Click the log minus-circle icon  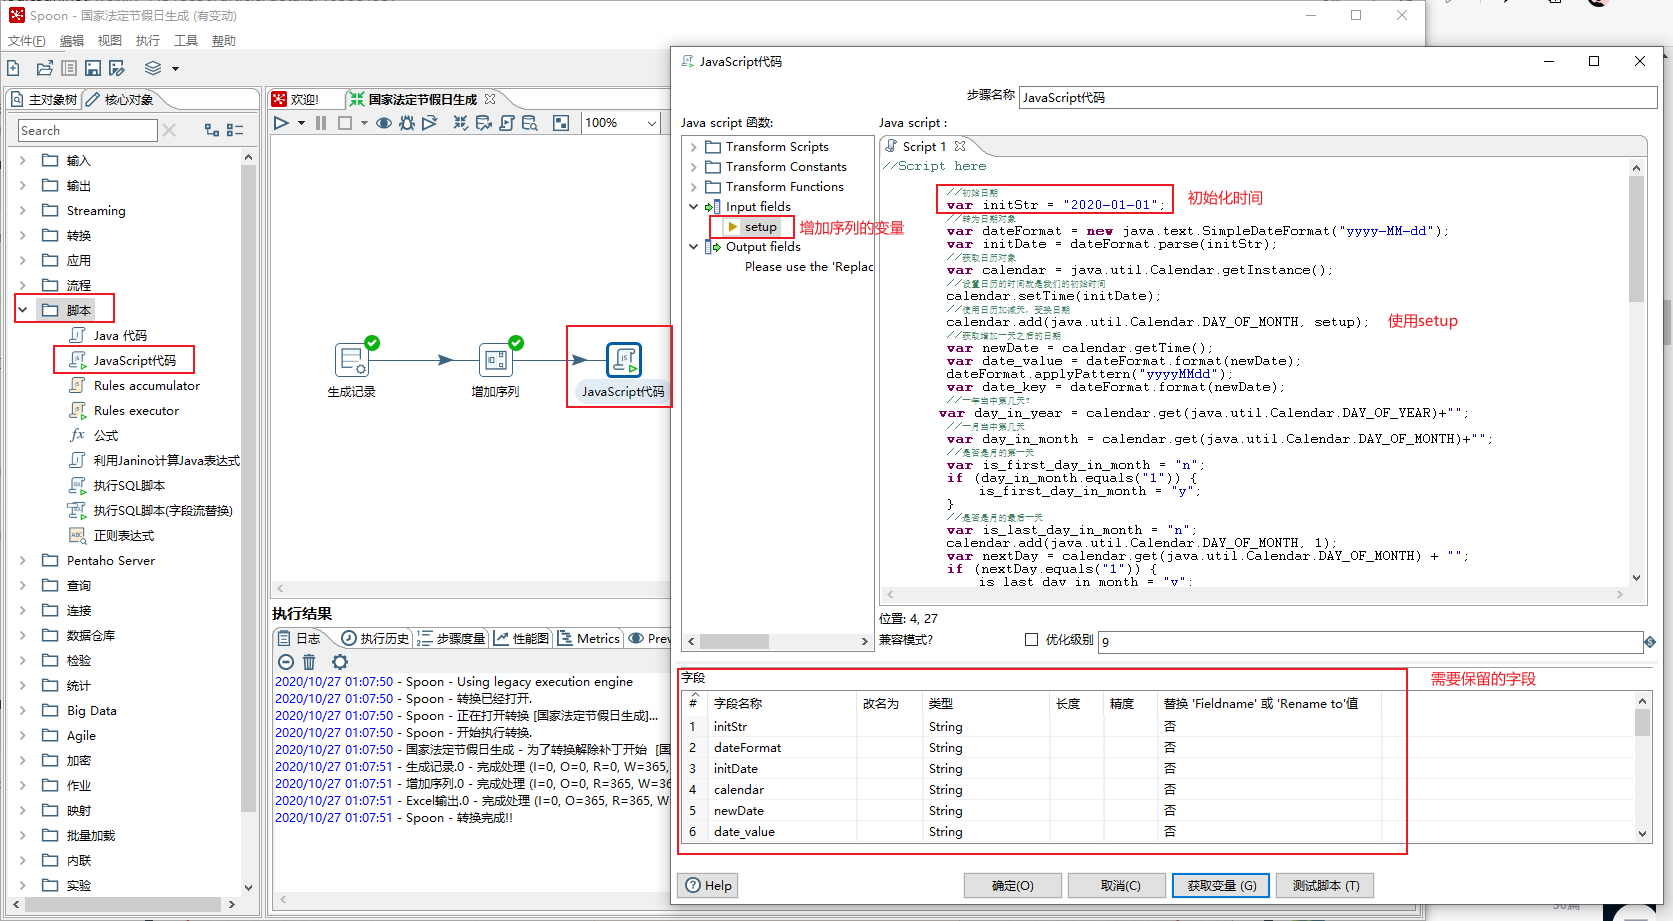(x=285, y=662)
